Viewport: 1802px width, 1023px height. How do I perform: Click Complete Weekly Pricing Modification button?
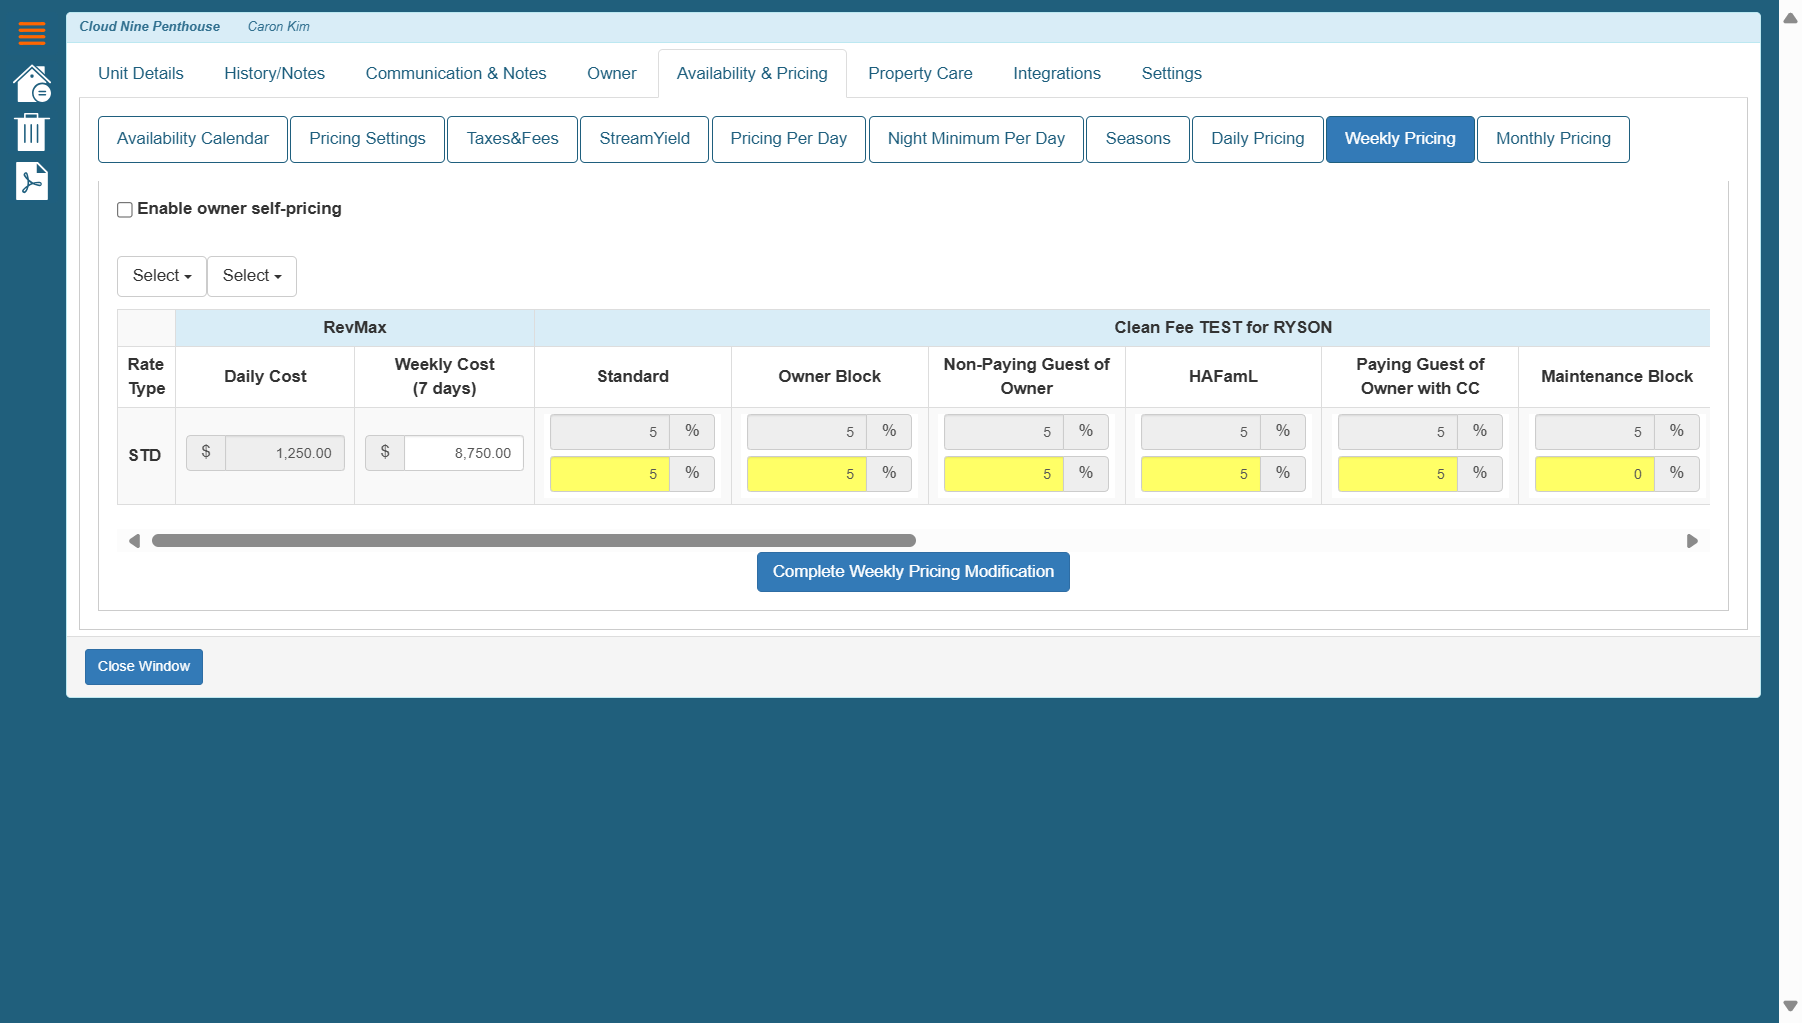[913, 572]
